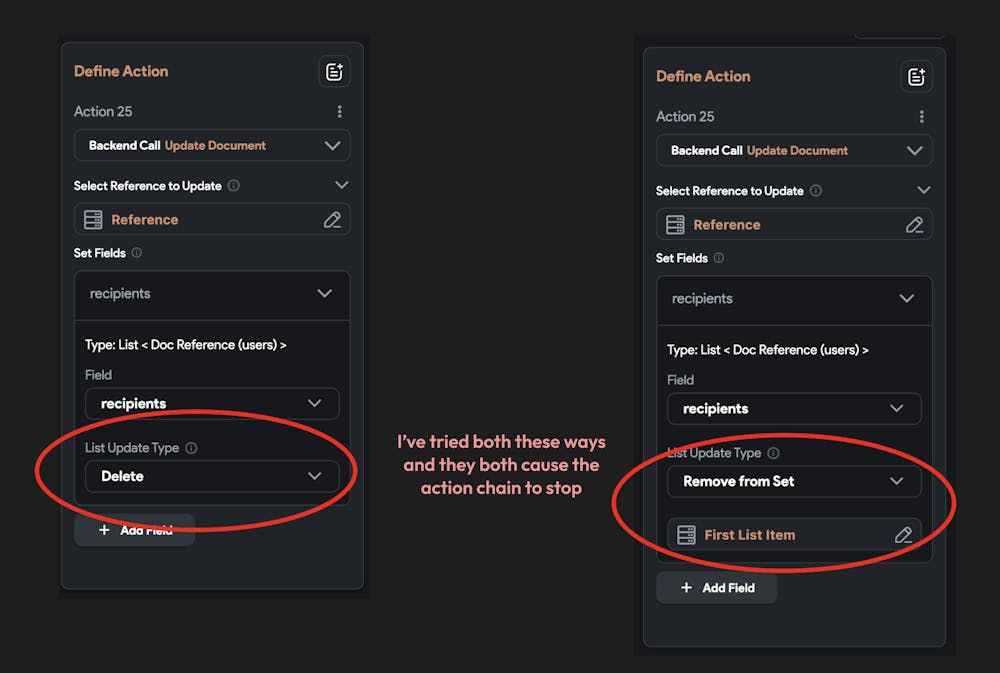This screenshot has width=1000, height=673.
Task: Edit First List Item using the pencil icon
Action: point(904,534)
